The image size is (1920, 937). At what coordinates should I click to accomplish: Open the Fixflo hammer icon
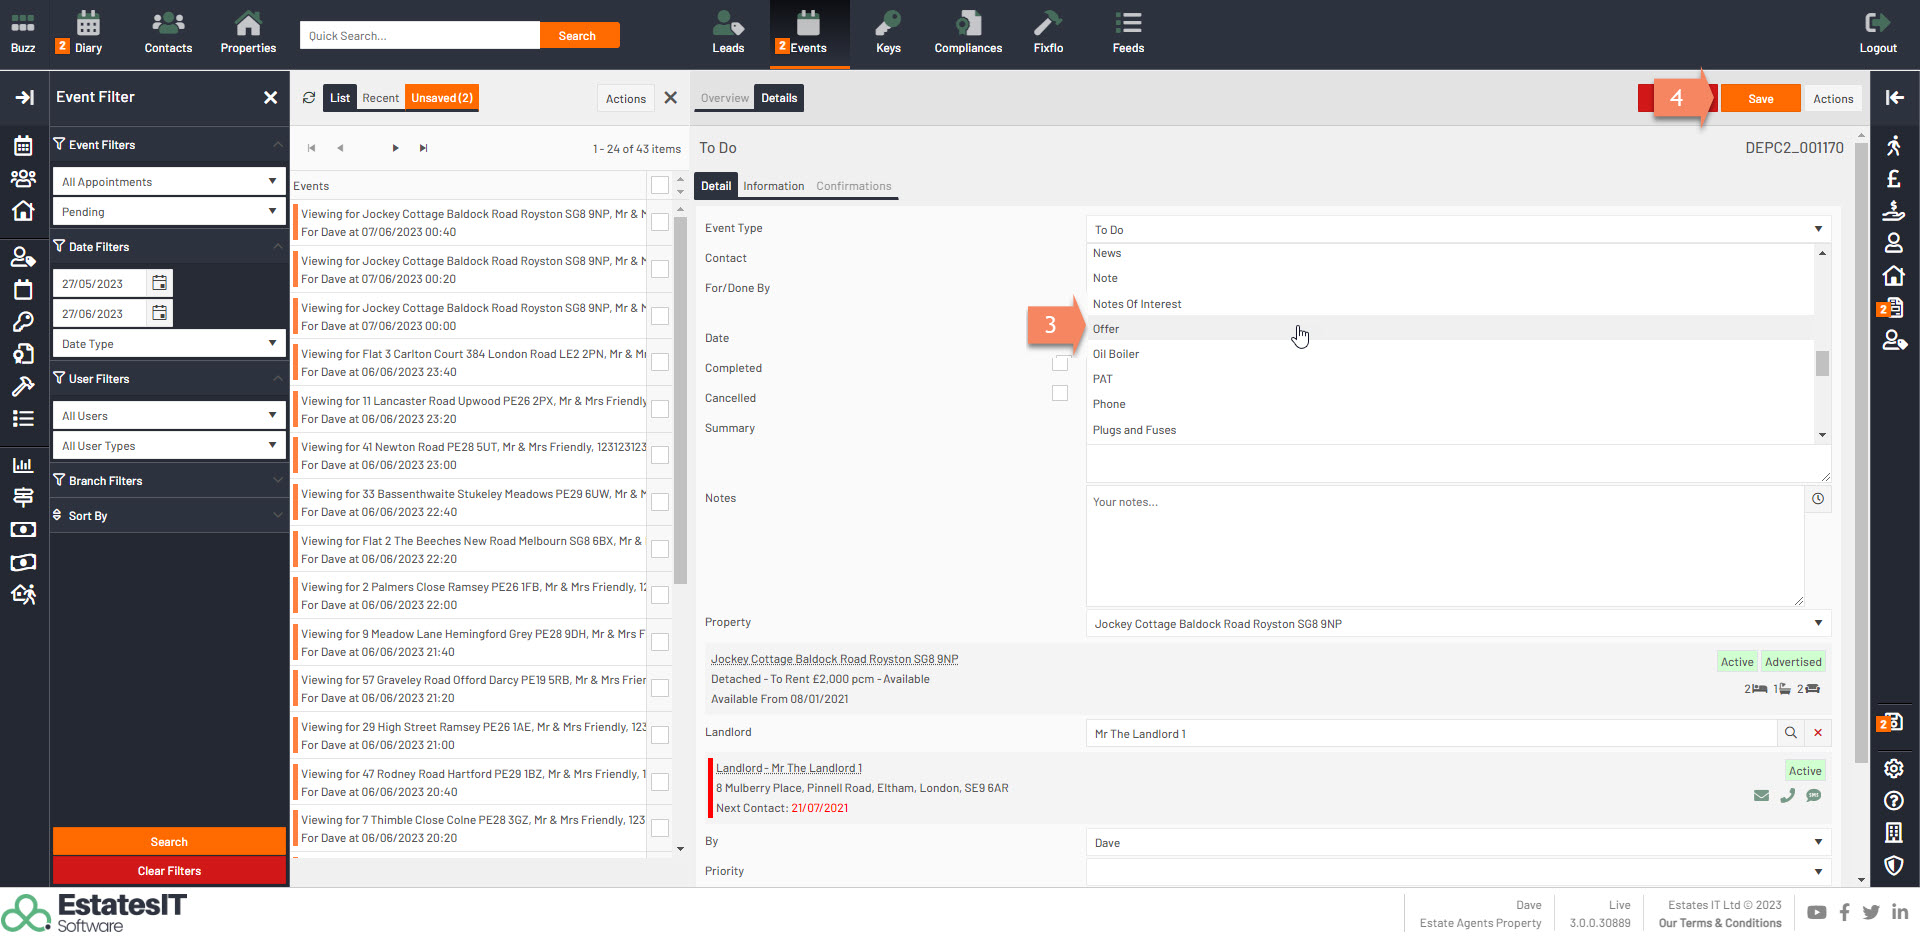1048,33
